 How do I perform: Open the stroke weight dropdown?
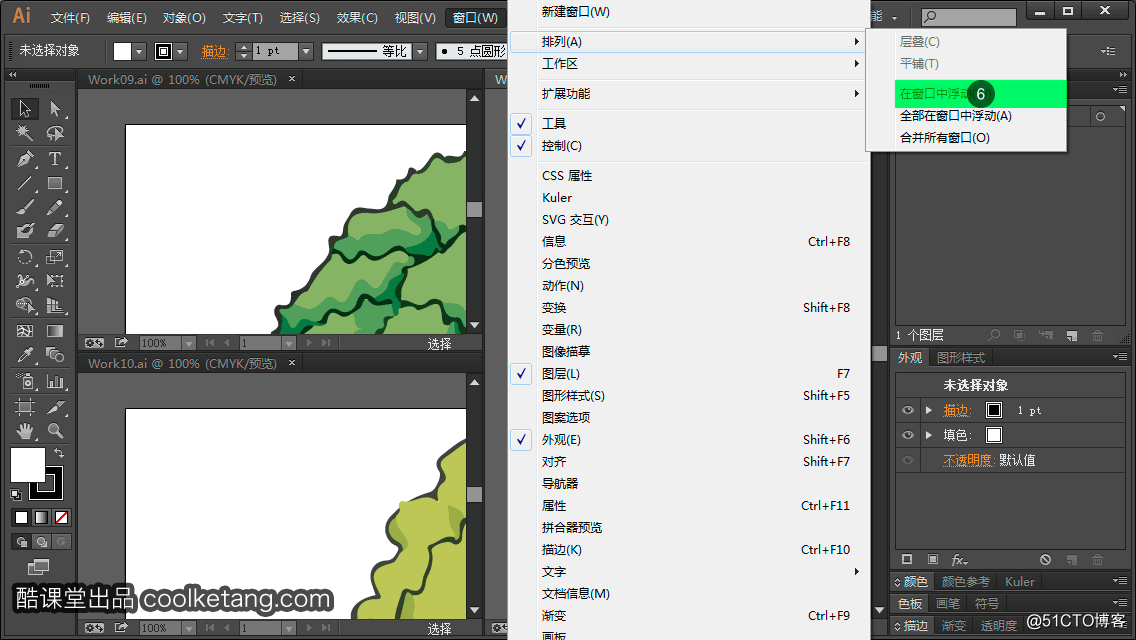coord(306,51)
